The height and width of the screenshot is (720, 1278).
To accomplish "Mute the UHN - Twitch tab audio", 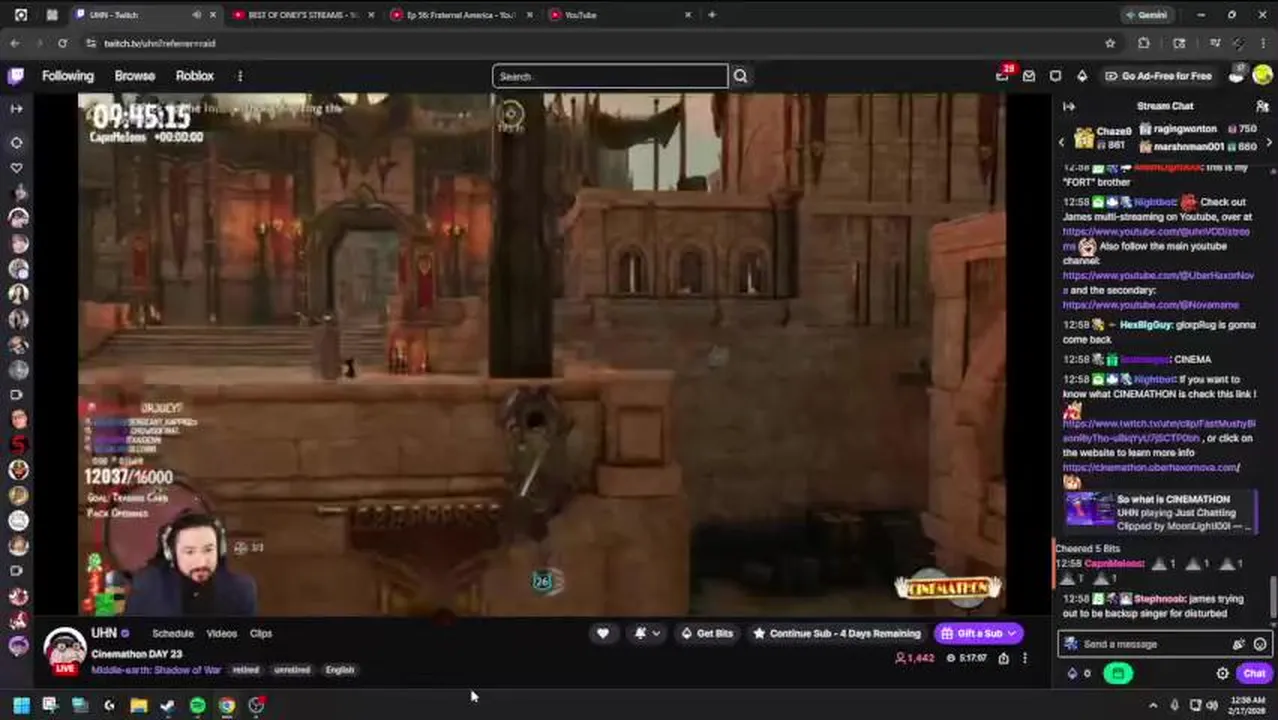I will [x=196, y=15].
